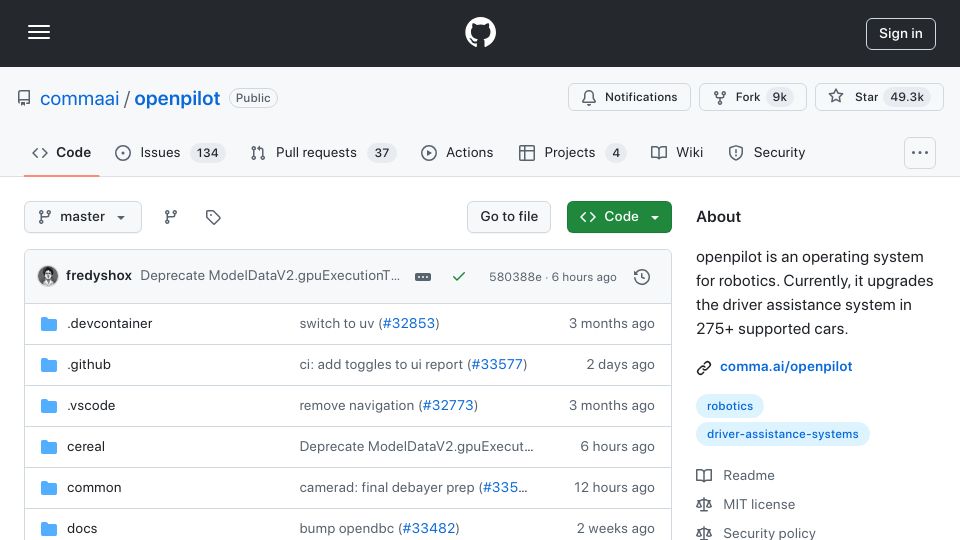Screen dimensions: 960x540
Task: Click the green check status icon
Action: coord(459,277)
